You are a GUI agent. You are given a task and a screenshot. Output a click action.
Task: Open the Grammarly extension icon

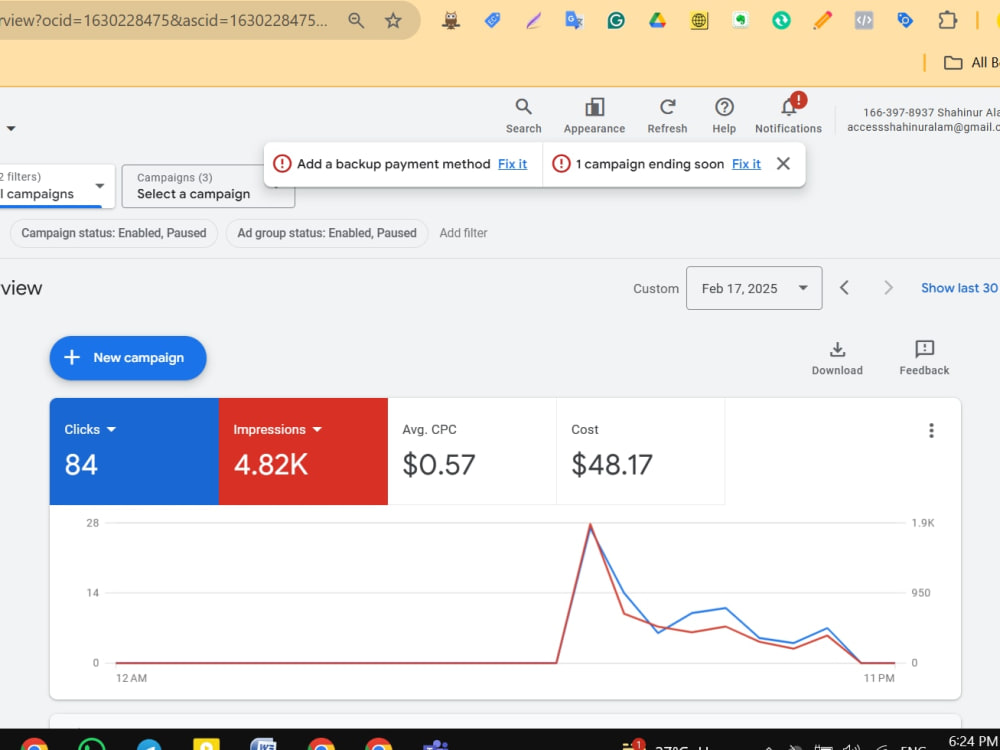(615, 20)
